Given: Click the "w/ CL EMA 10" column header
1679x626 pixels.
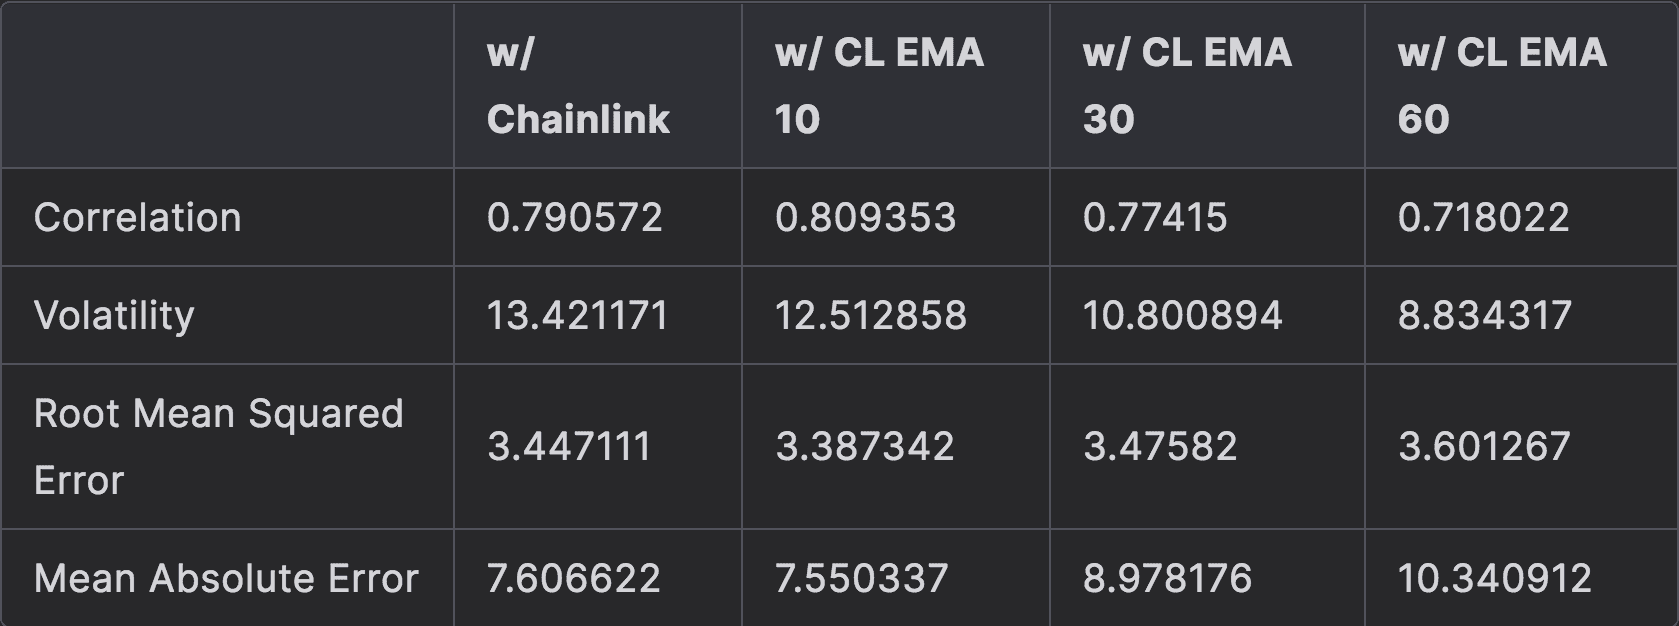Looking at the screenshot, I should point(879,86).
